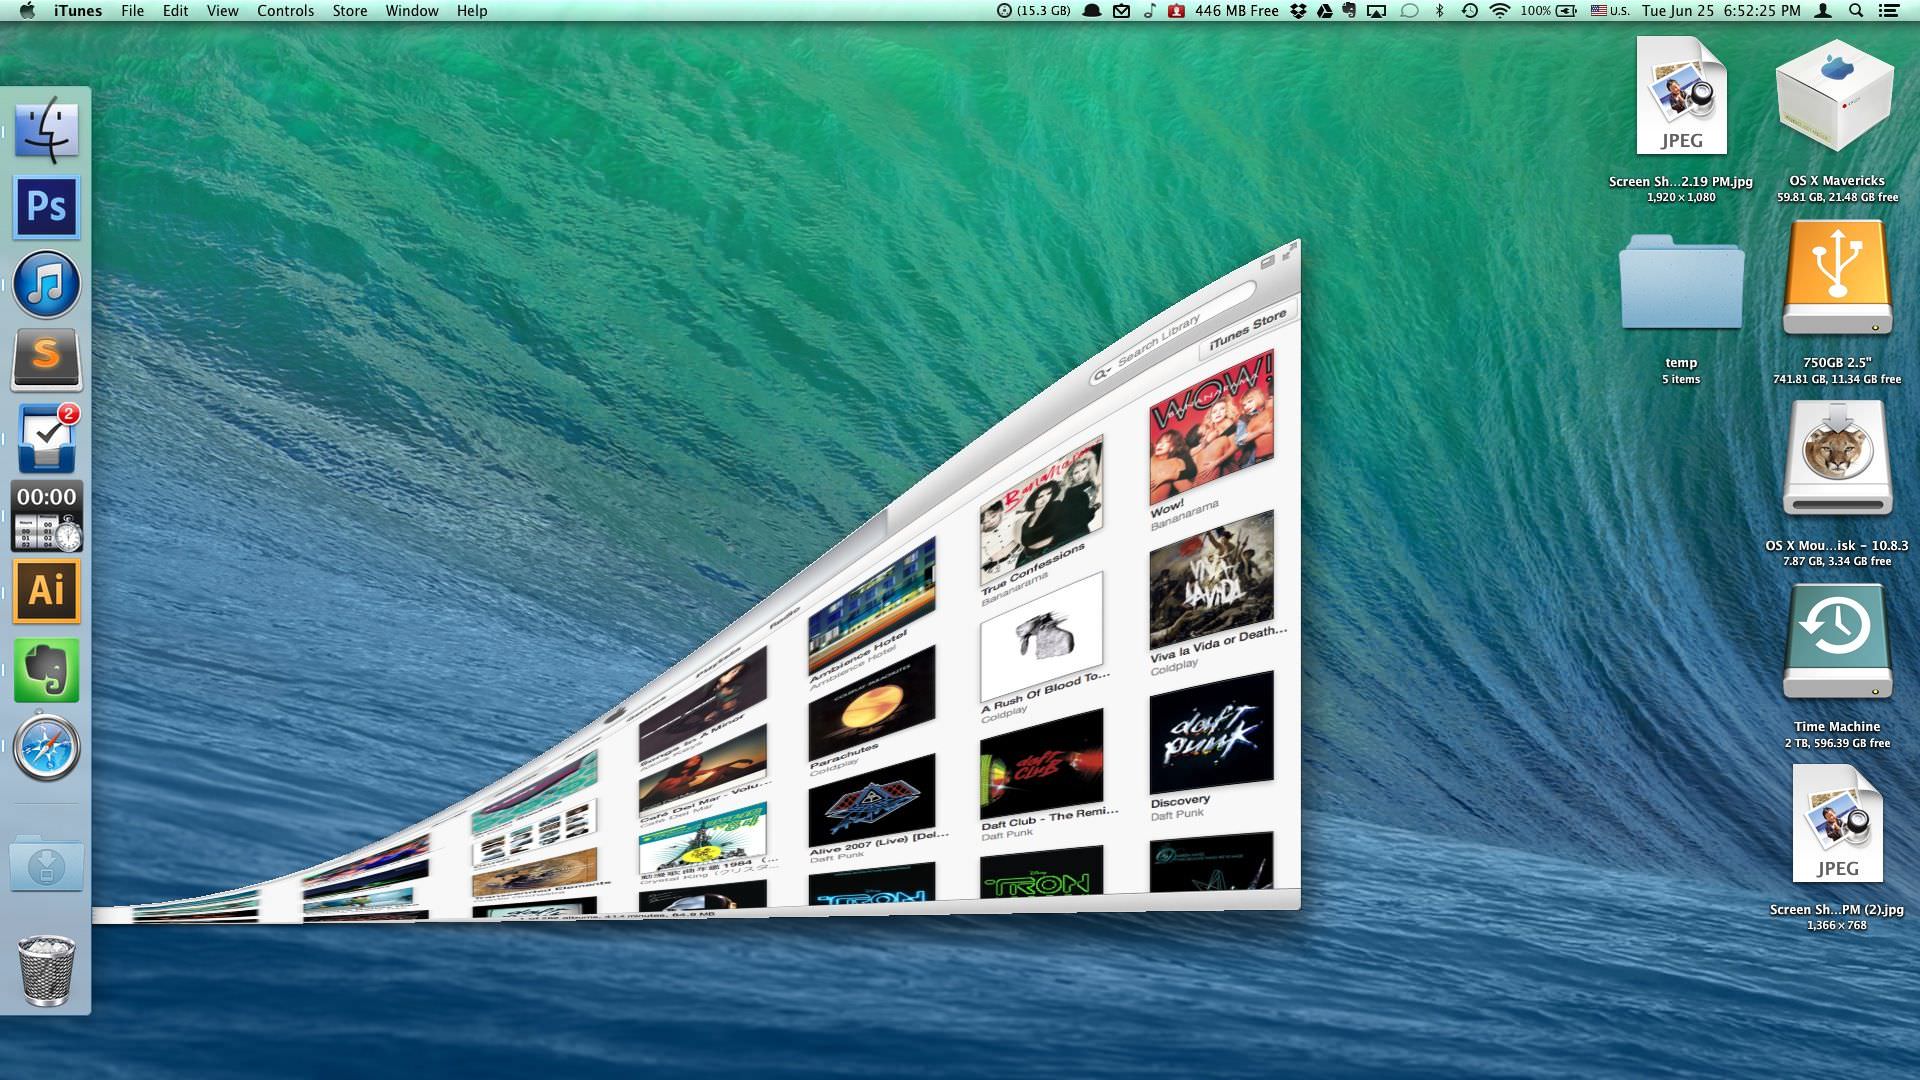The width and height of the screenshot is (1920, 1080).
Task: Open the task manager Dock icon with badge 2
Action: coord(46,438)
